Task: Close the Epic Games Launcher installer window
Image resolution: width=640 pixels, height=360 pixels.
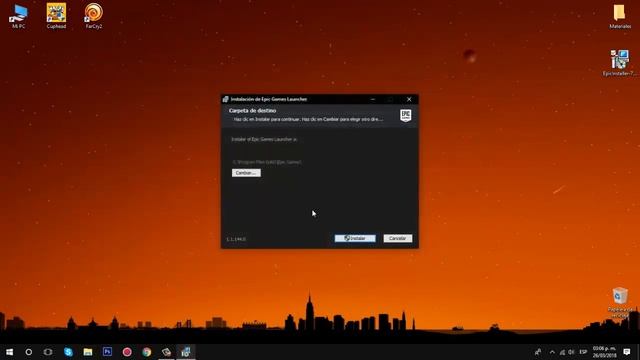Action: click(x=409, y=99)
